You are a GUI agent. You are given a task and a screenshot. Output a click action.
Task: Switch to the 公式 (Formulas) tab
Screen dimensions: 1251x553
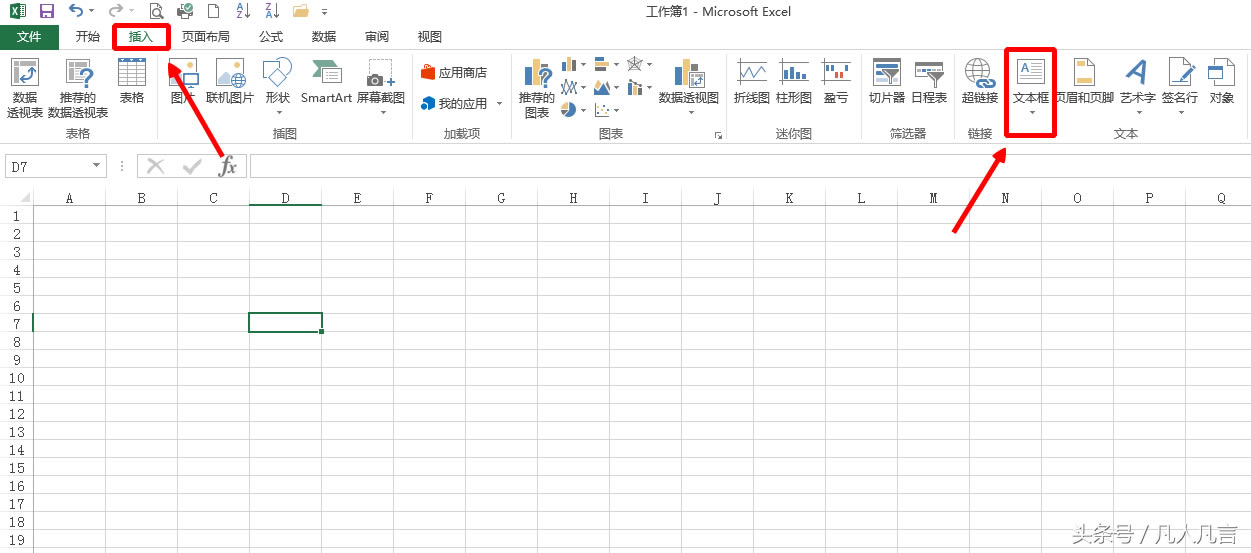(271, 37)
